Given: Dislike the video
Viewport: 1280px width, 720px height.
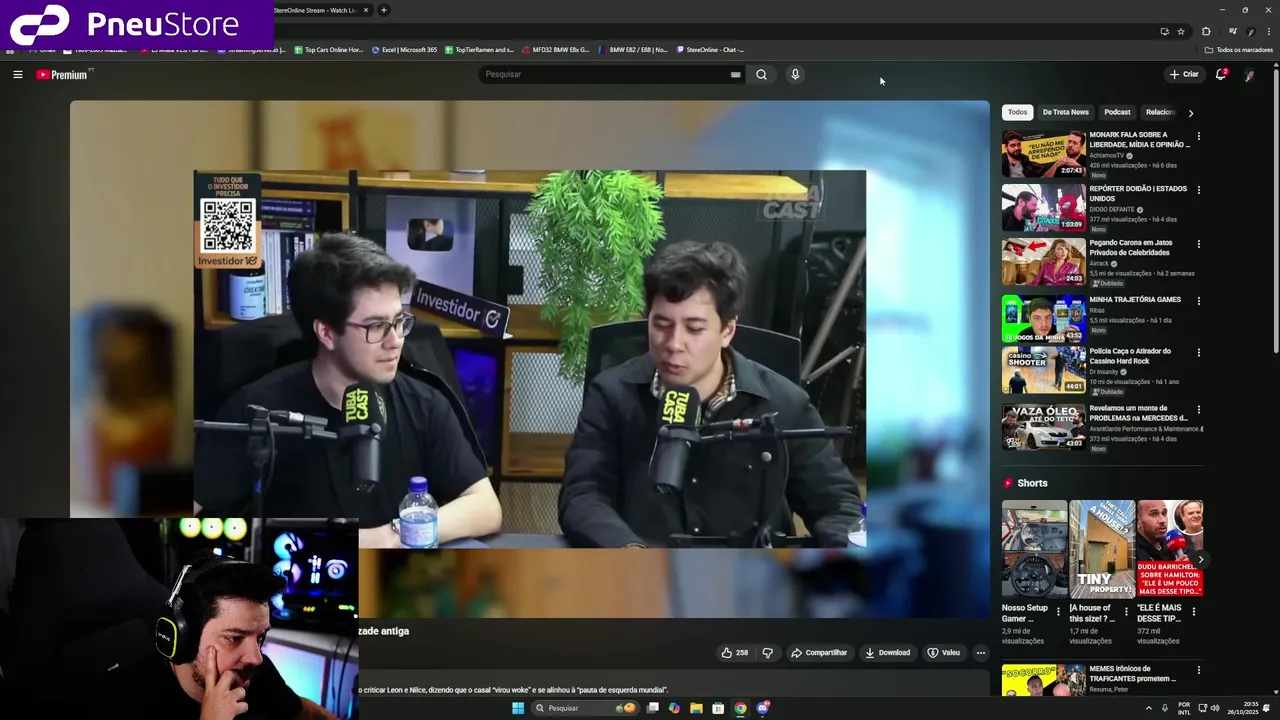Looking at the screenshot, I should point(767,653).
